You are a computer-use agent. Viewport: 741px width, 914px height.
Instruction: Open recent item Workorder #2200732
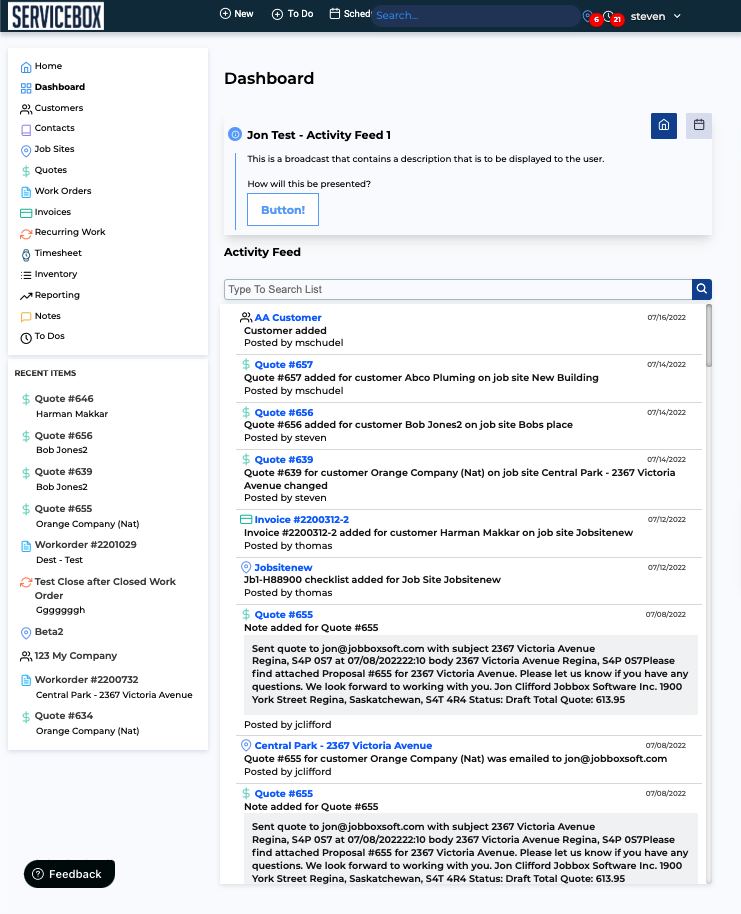[86, 680]
